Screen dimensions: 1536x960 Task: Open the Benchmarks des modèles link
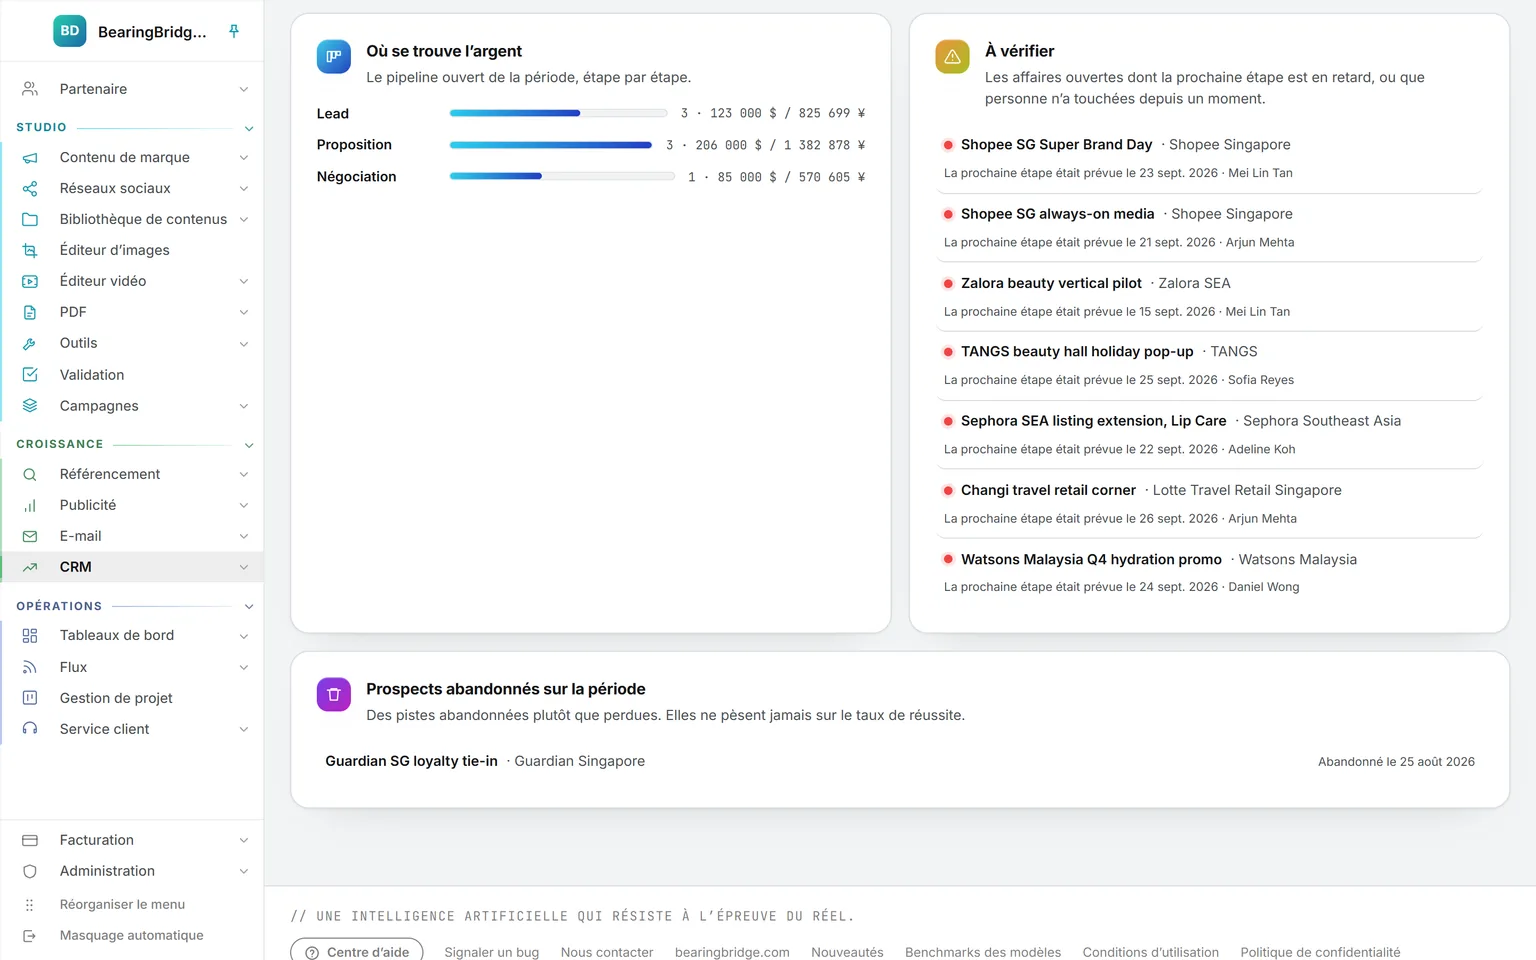pyautogui.click(x=983, y=952)
